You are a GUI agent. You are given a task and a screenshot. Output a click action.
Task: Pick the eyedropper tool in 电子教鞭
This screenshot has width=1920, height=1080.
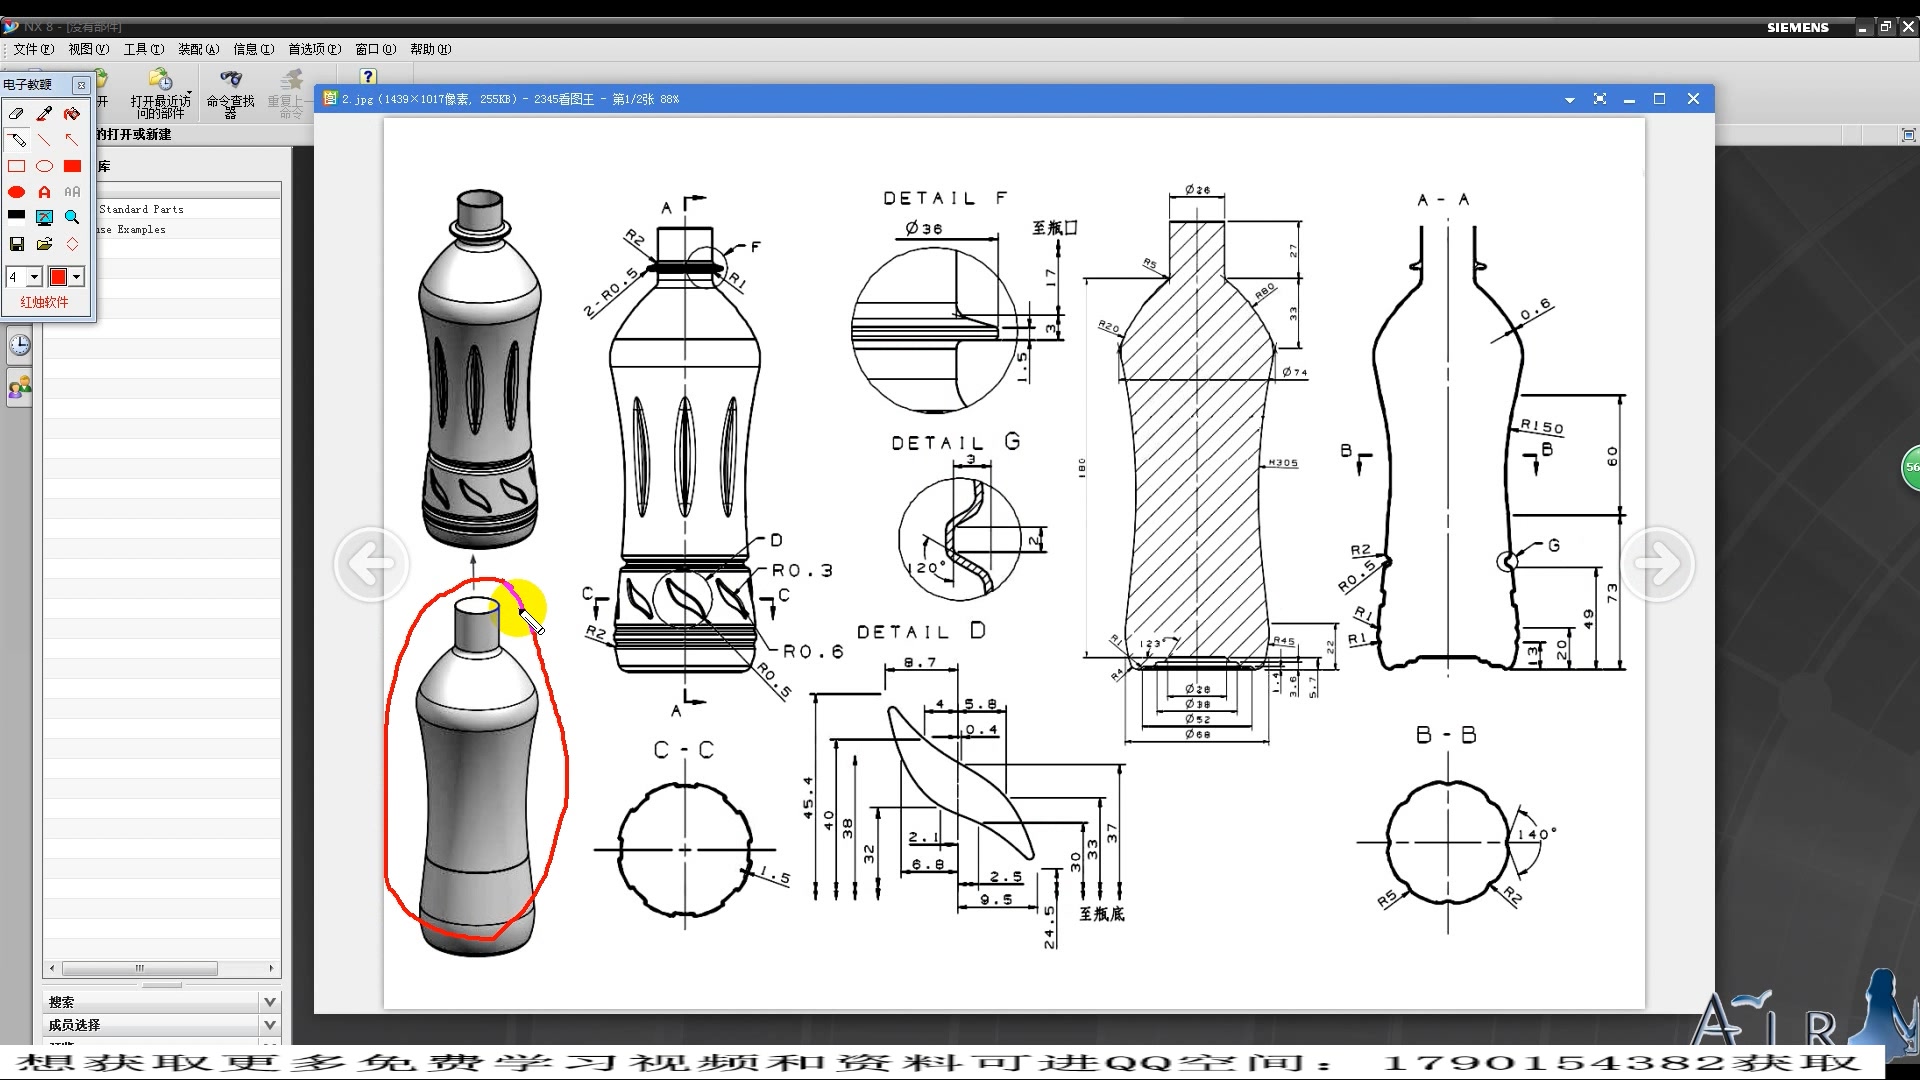(44, 114)
